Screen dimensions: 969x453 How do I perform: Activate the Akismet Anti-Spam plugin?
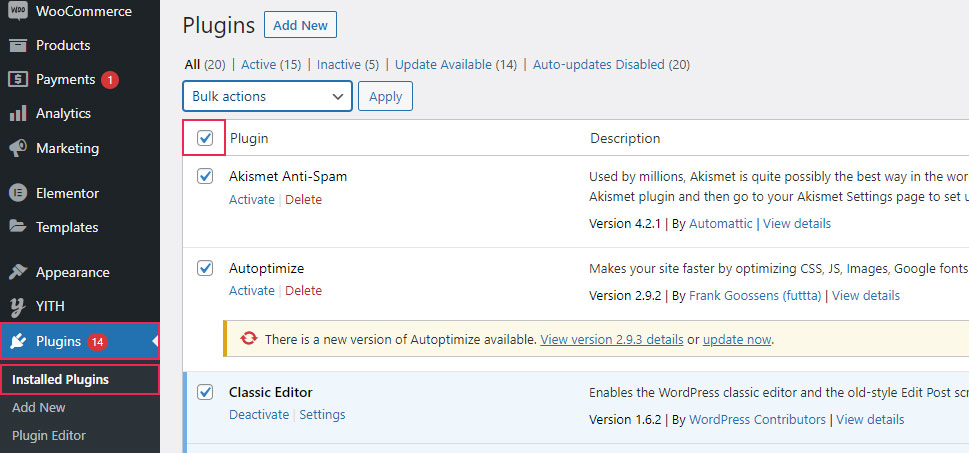[x=252, y=200]
